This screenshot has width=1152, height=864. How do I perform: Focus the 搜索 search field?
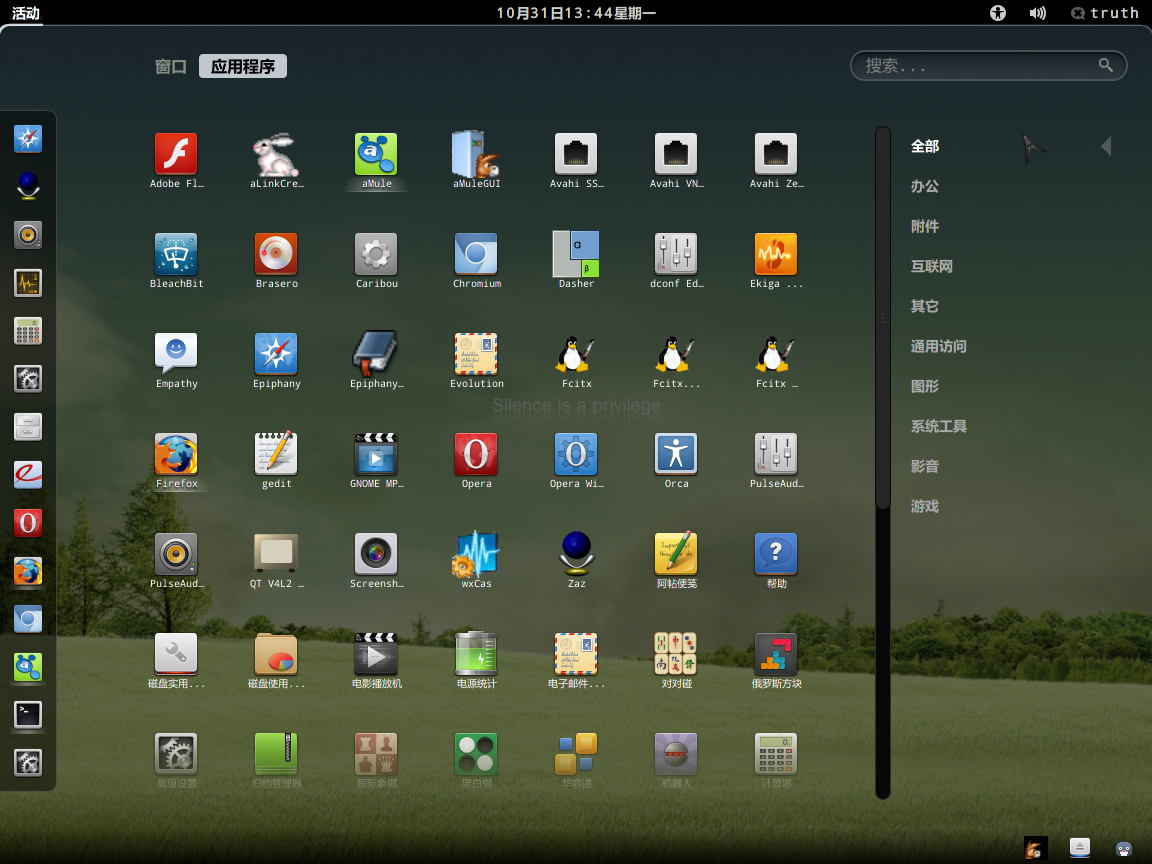coord(988,65)
